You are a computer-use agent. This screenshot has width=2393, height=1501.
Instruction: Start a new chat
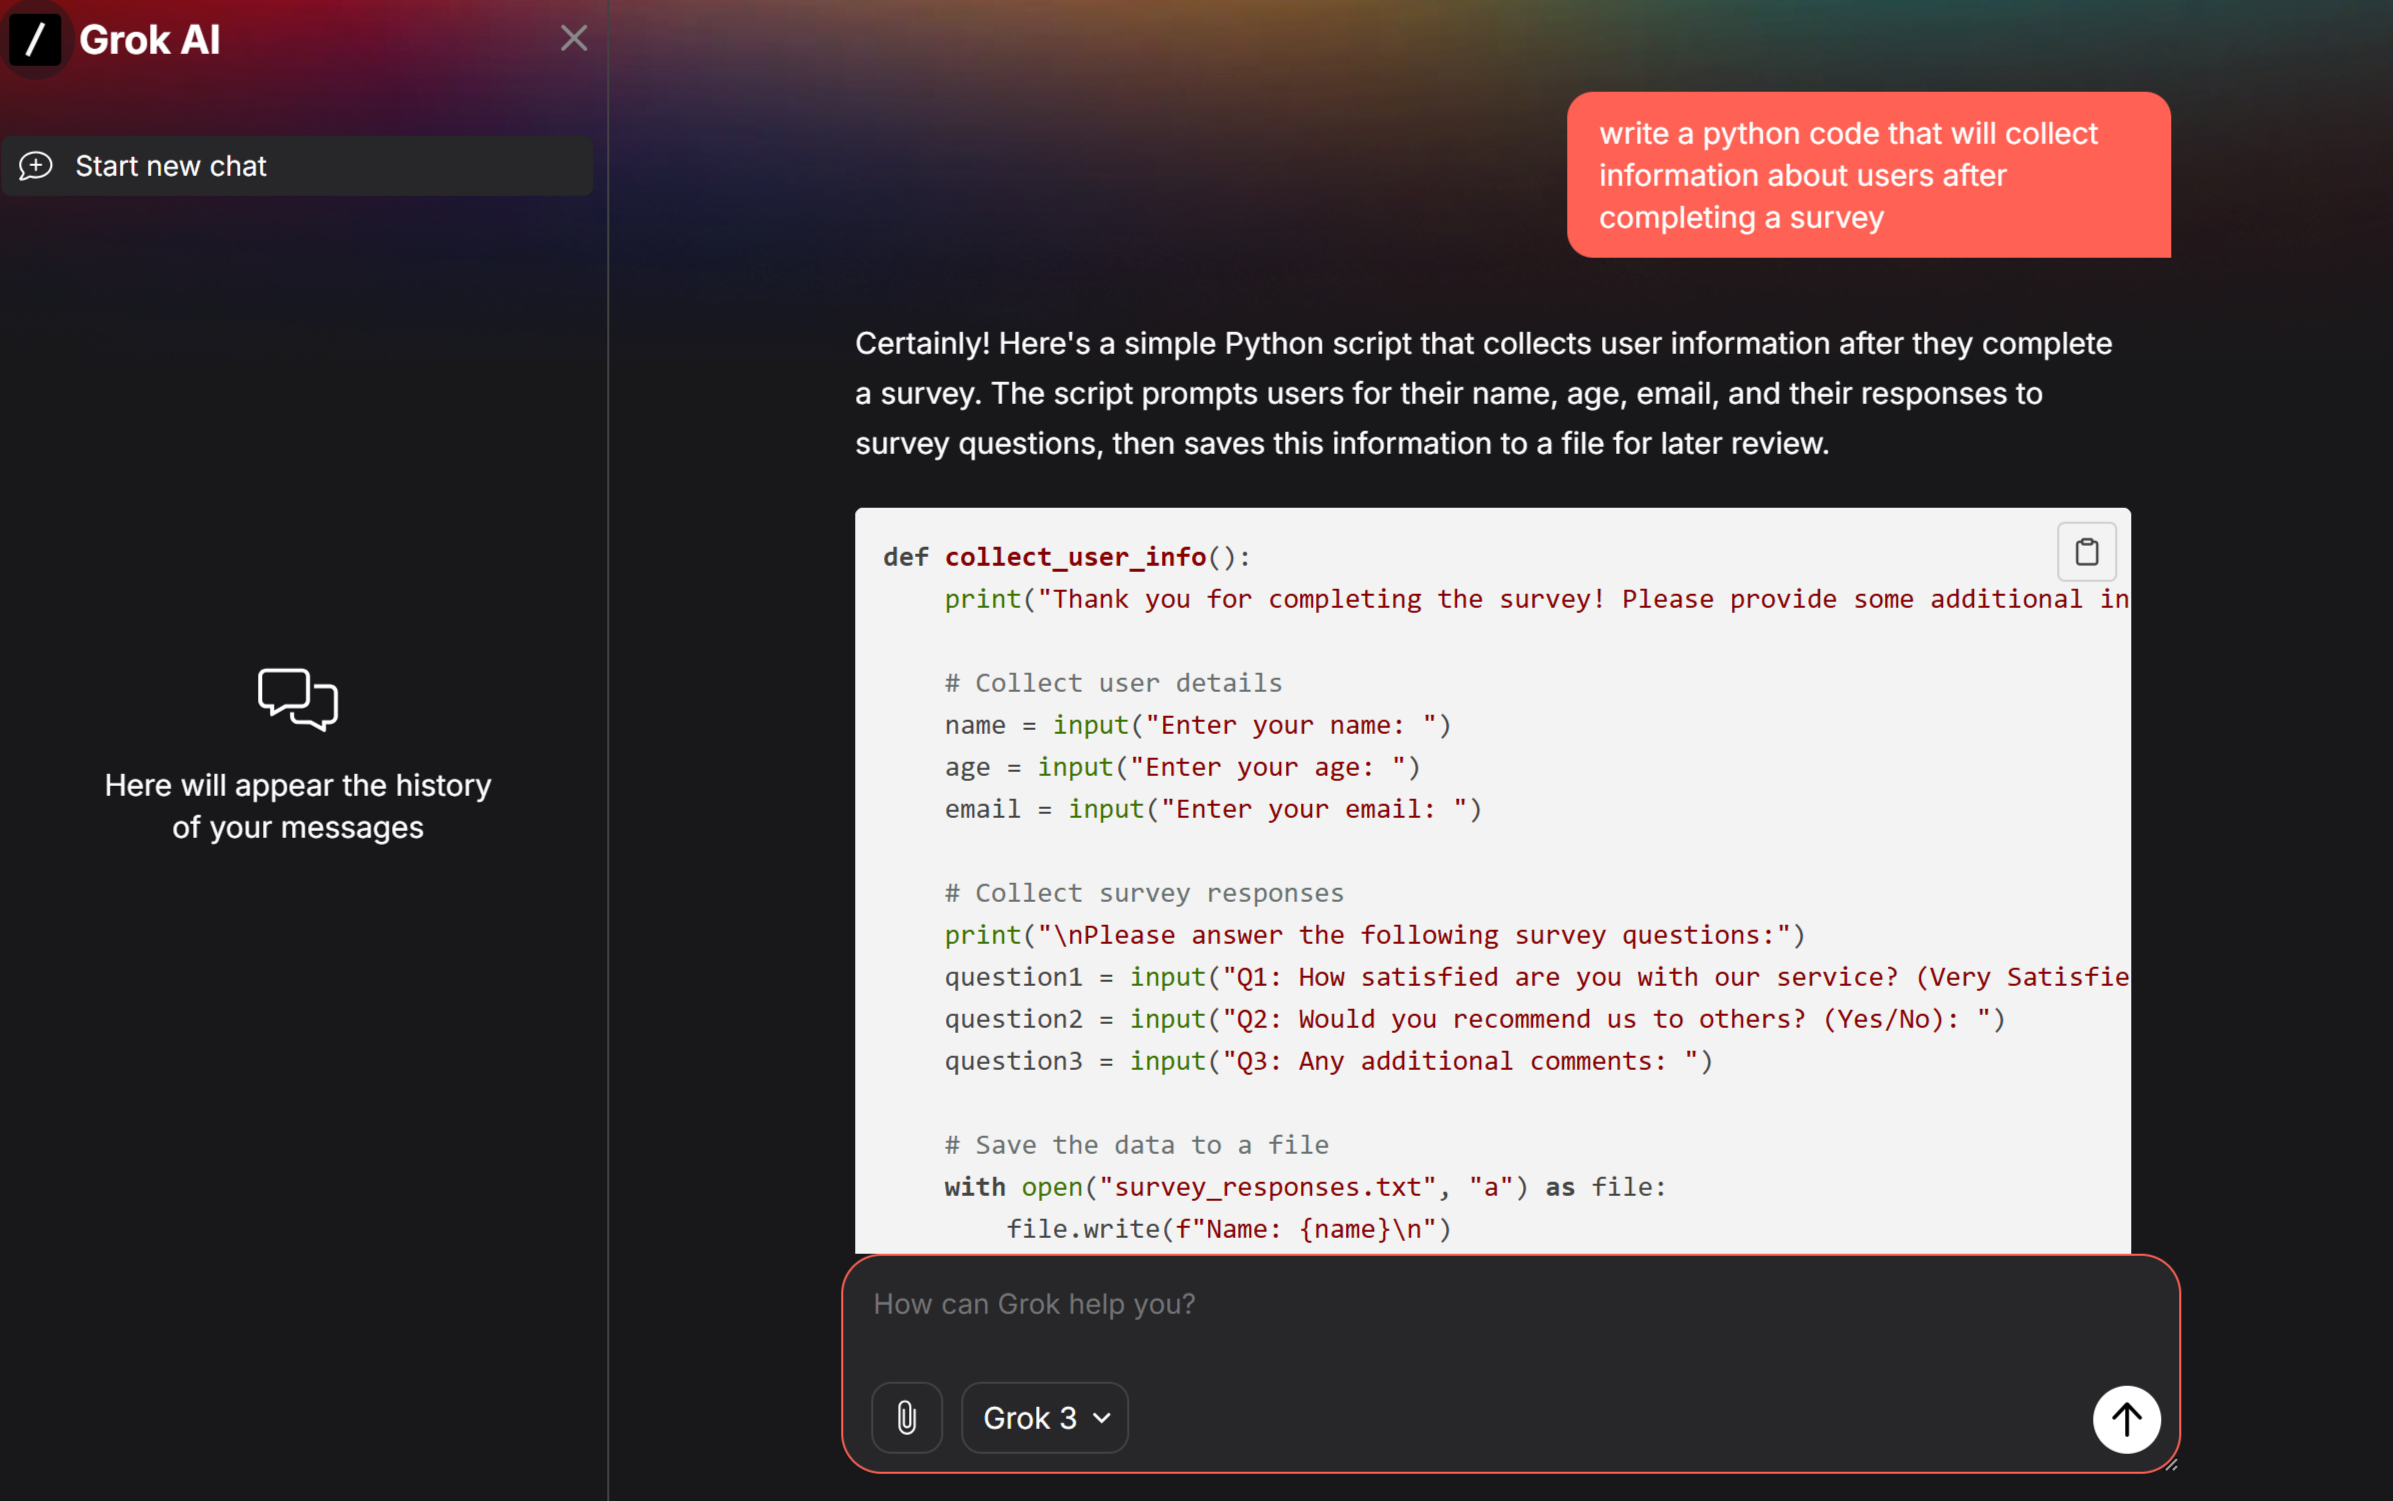297,166
